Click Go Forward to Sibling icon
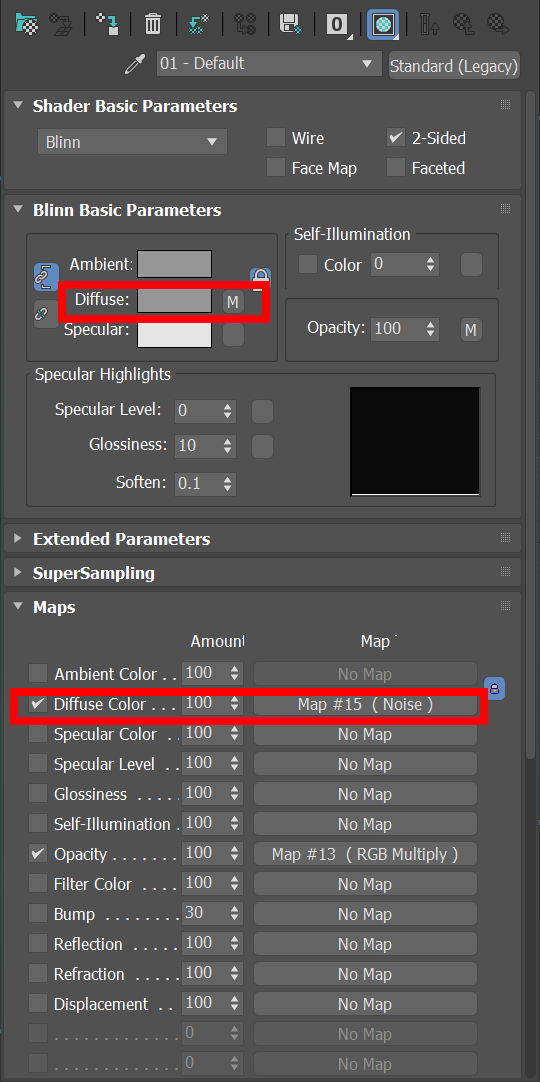This screenshot has height=1082, width=540. pyautogui.click(x=498, y=24)
